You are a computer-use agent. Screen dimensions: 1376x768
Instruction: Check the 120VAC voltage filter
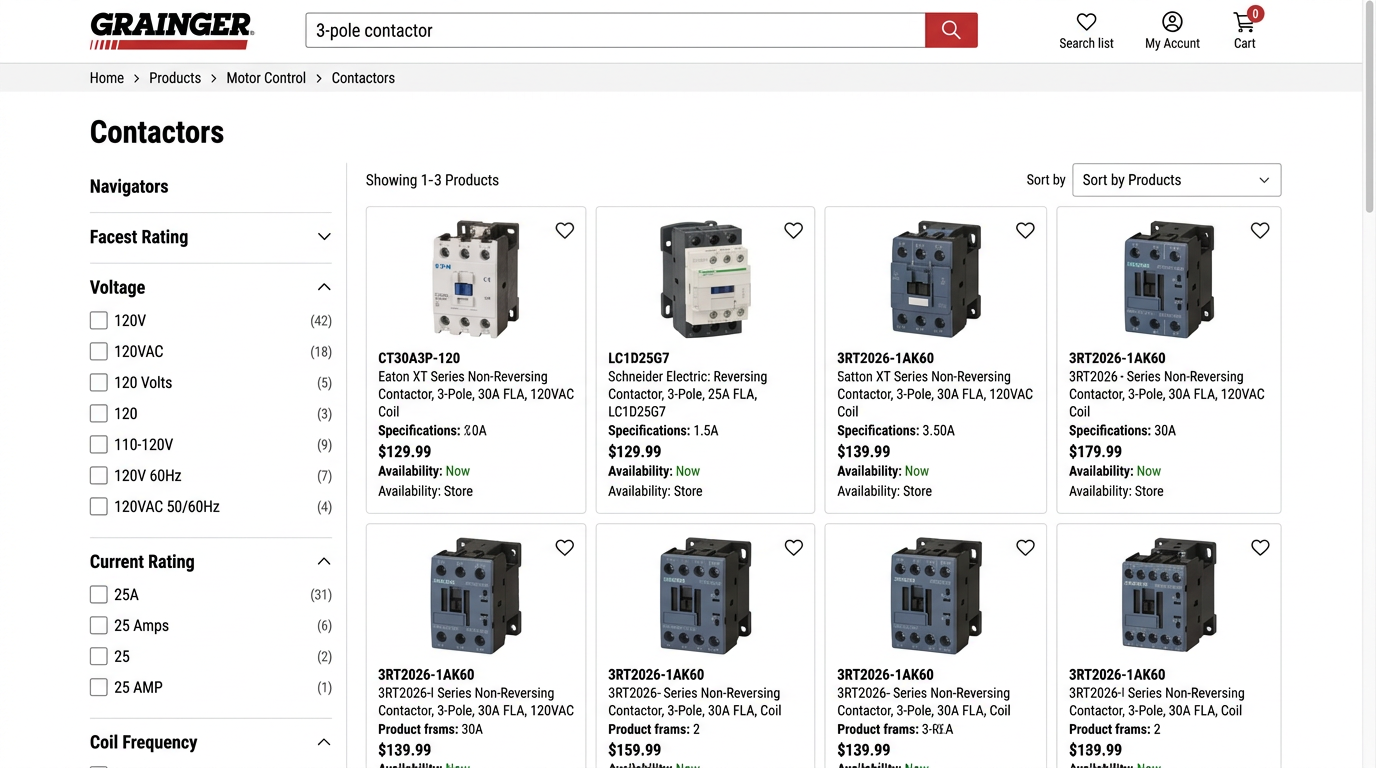[x=99, y=352]
